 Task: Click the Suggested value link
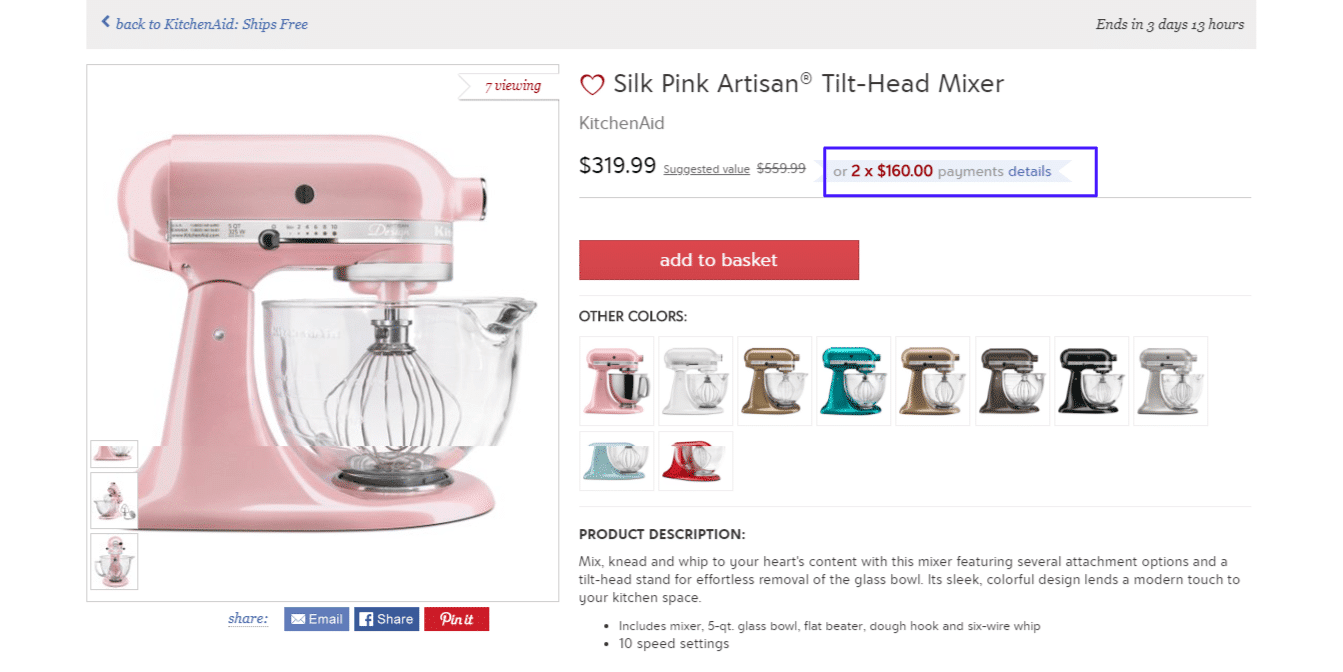pyautogui.click(x=706, y=170)
